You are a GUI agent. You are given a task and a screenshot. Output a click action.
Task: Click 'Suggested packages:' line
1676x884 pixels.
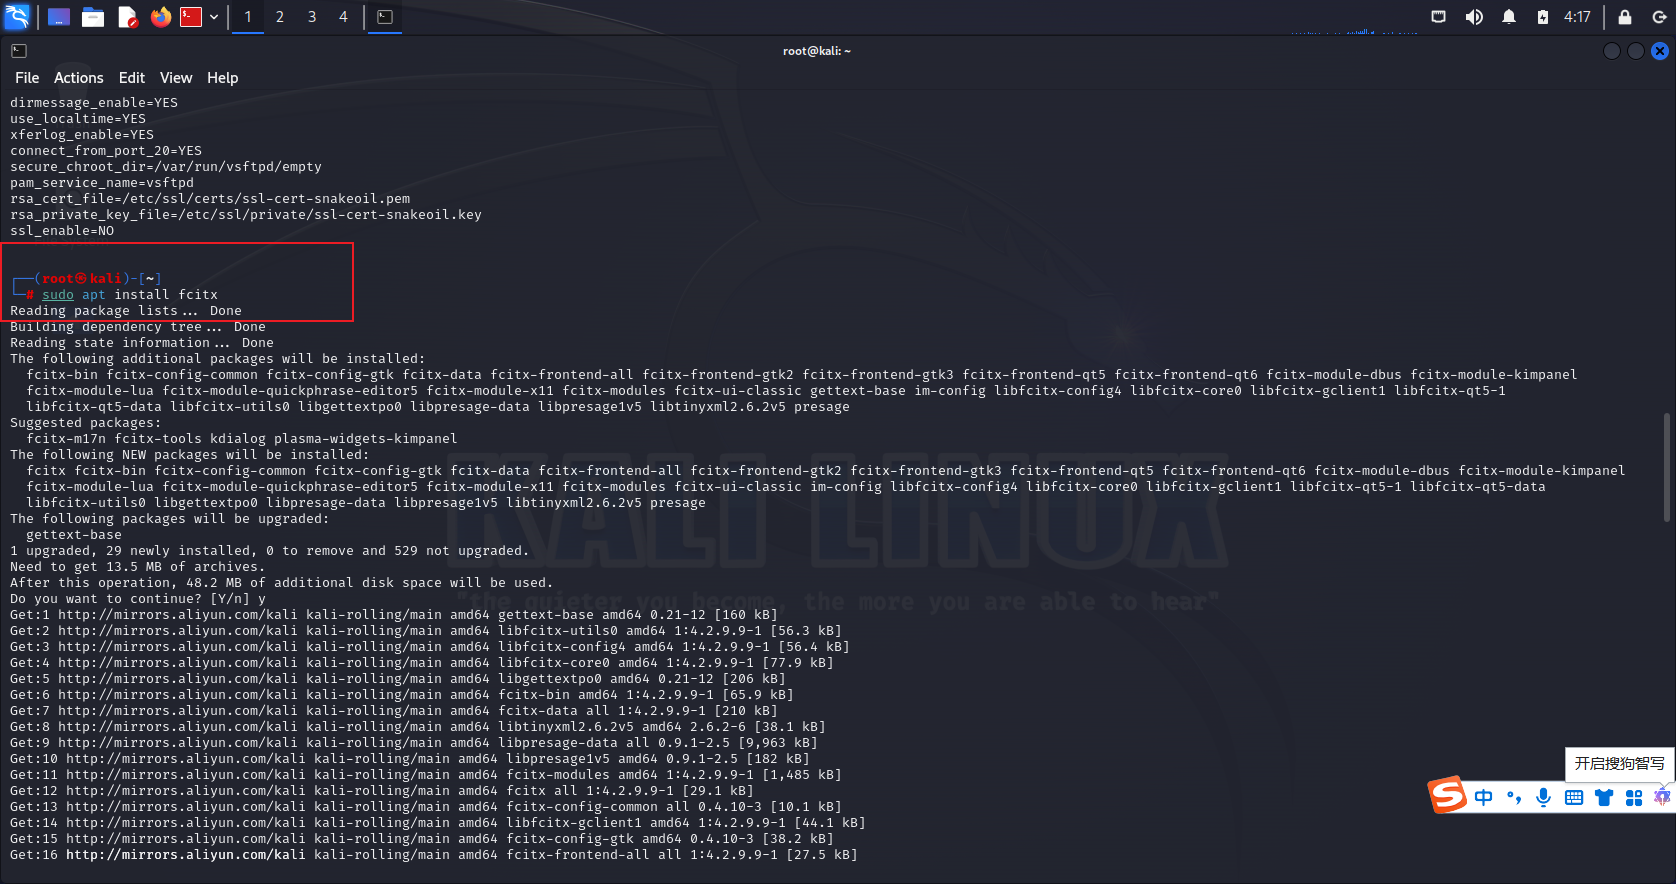click(x=86, y=423)
